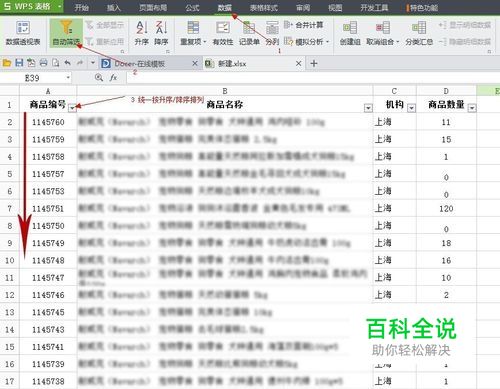Open the WPS 表格 application menu

pos(32,7)
